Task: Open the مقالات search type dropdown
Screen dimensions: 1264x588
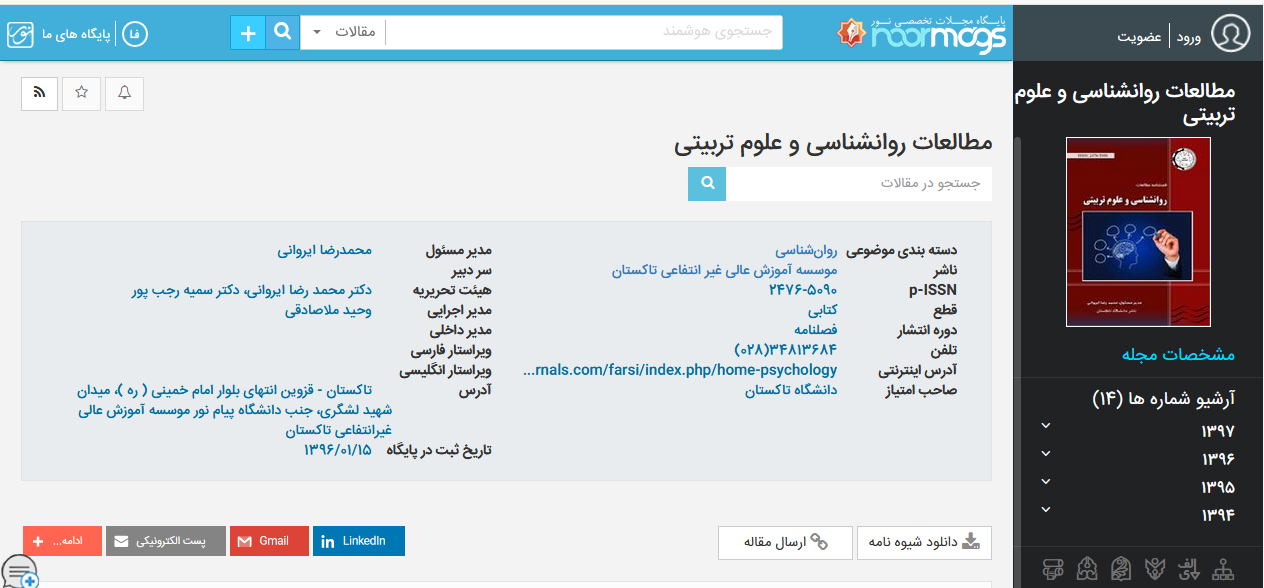Action: pos(343,32)
